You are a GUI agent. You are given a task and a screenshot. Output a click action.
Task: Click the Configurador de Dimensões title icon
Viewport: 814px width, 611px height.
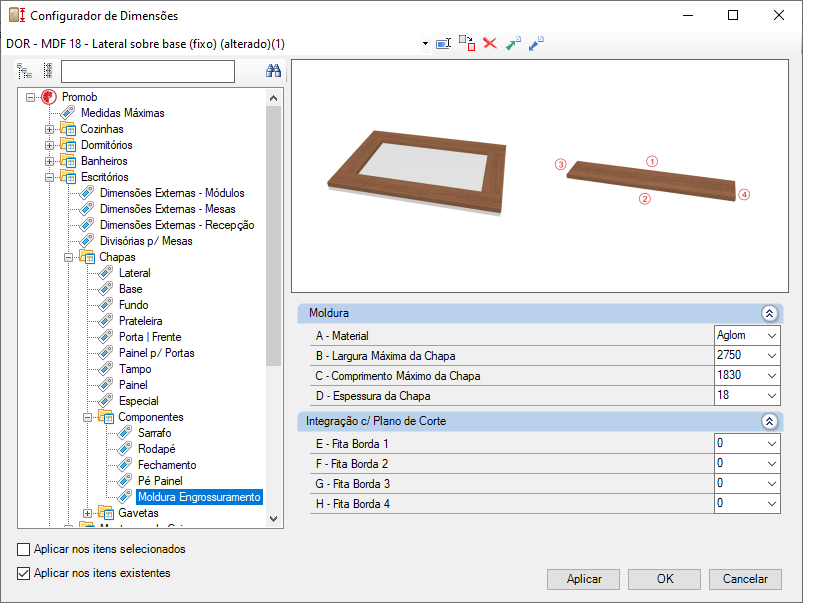click(x=17, y=15)
